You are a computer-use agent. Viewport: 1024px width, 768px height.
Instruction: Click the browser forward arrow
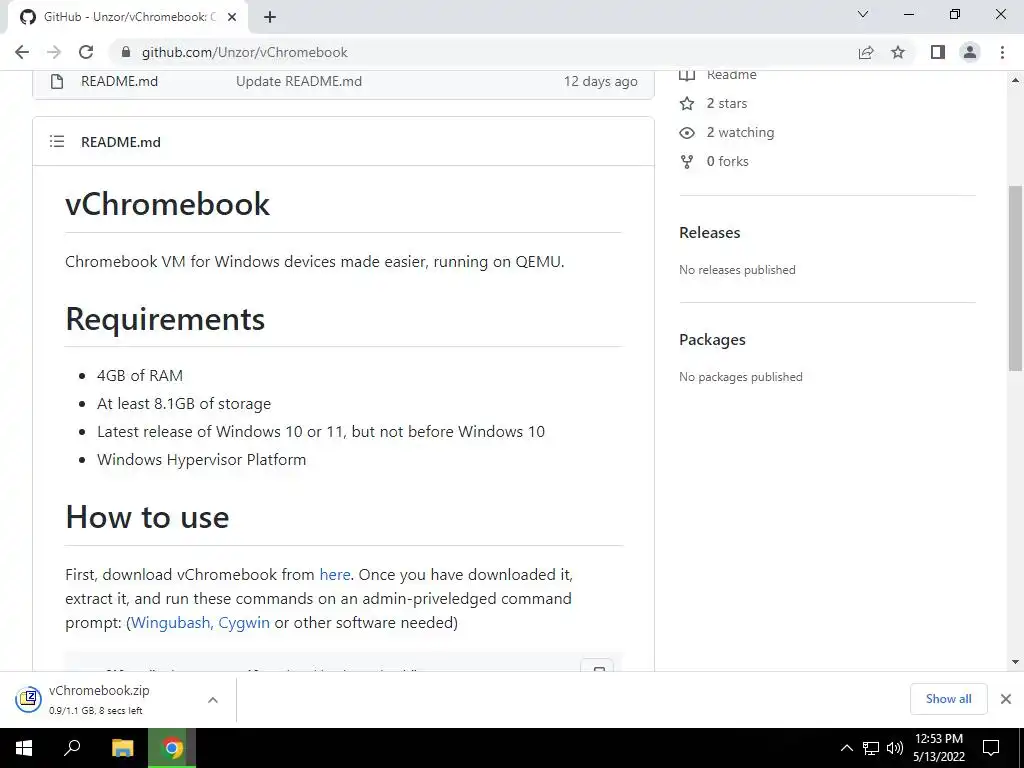[54, 52]
